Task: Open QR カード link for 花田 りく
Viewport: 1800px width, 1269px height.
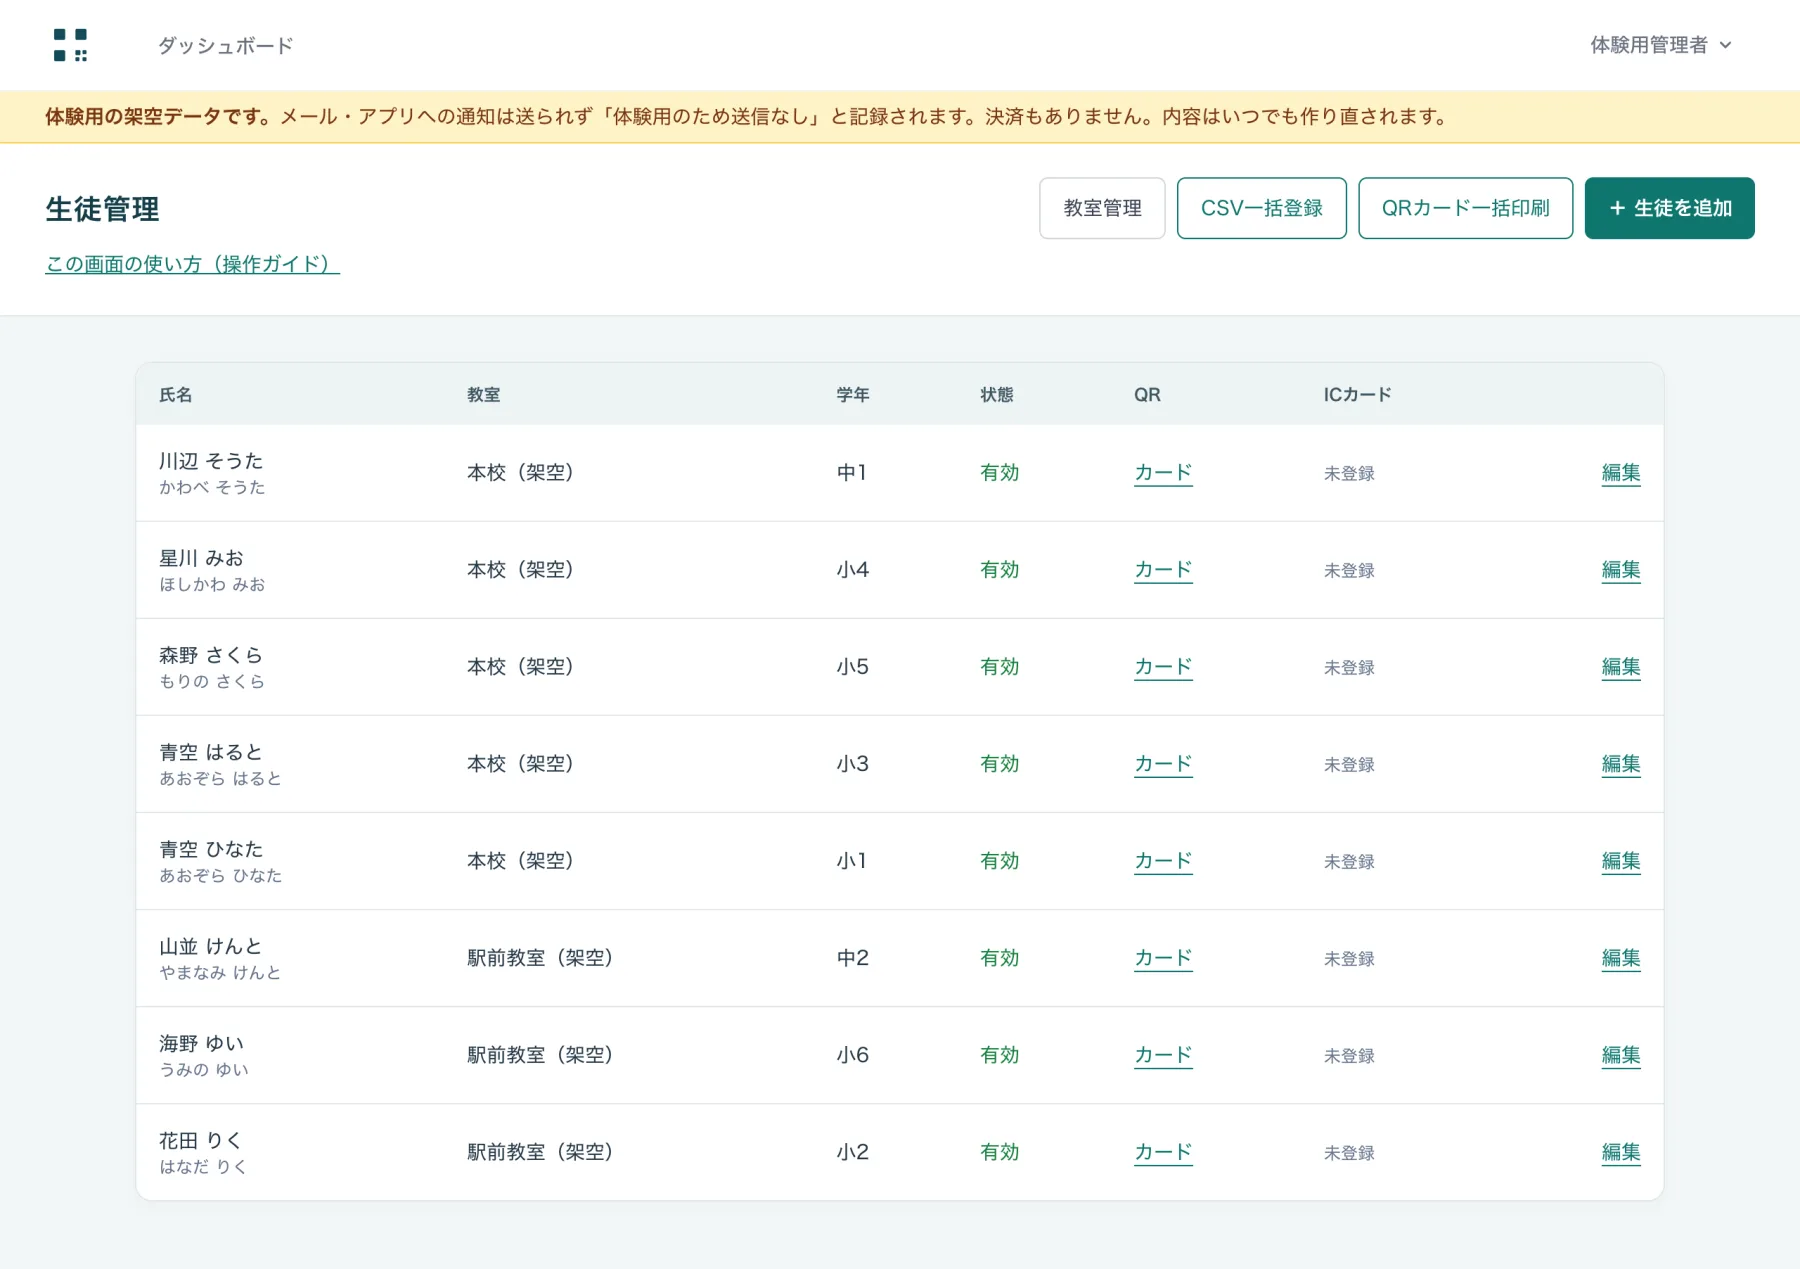Action: point(1163,1151)
